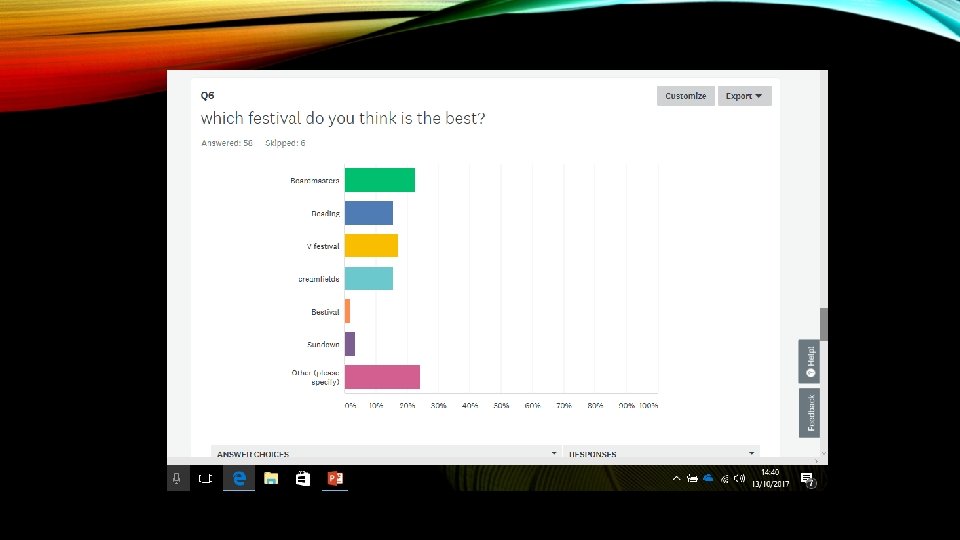Image resolution: width=960 pixels, height=540 pixels.
Task: Click the 'Answered: 56' text
Action: point(227,143)
